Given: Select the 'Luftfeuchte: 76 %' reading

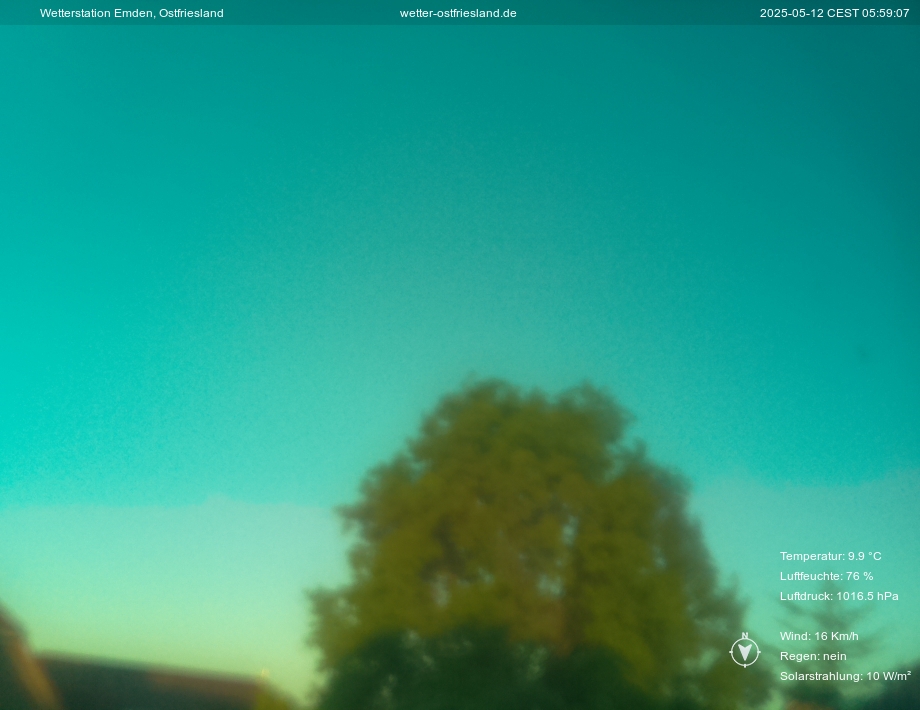Looking at the screenshot, I should [x=826, y=576].
